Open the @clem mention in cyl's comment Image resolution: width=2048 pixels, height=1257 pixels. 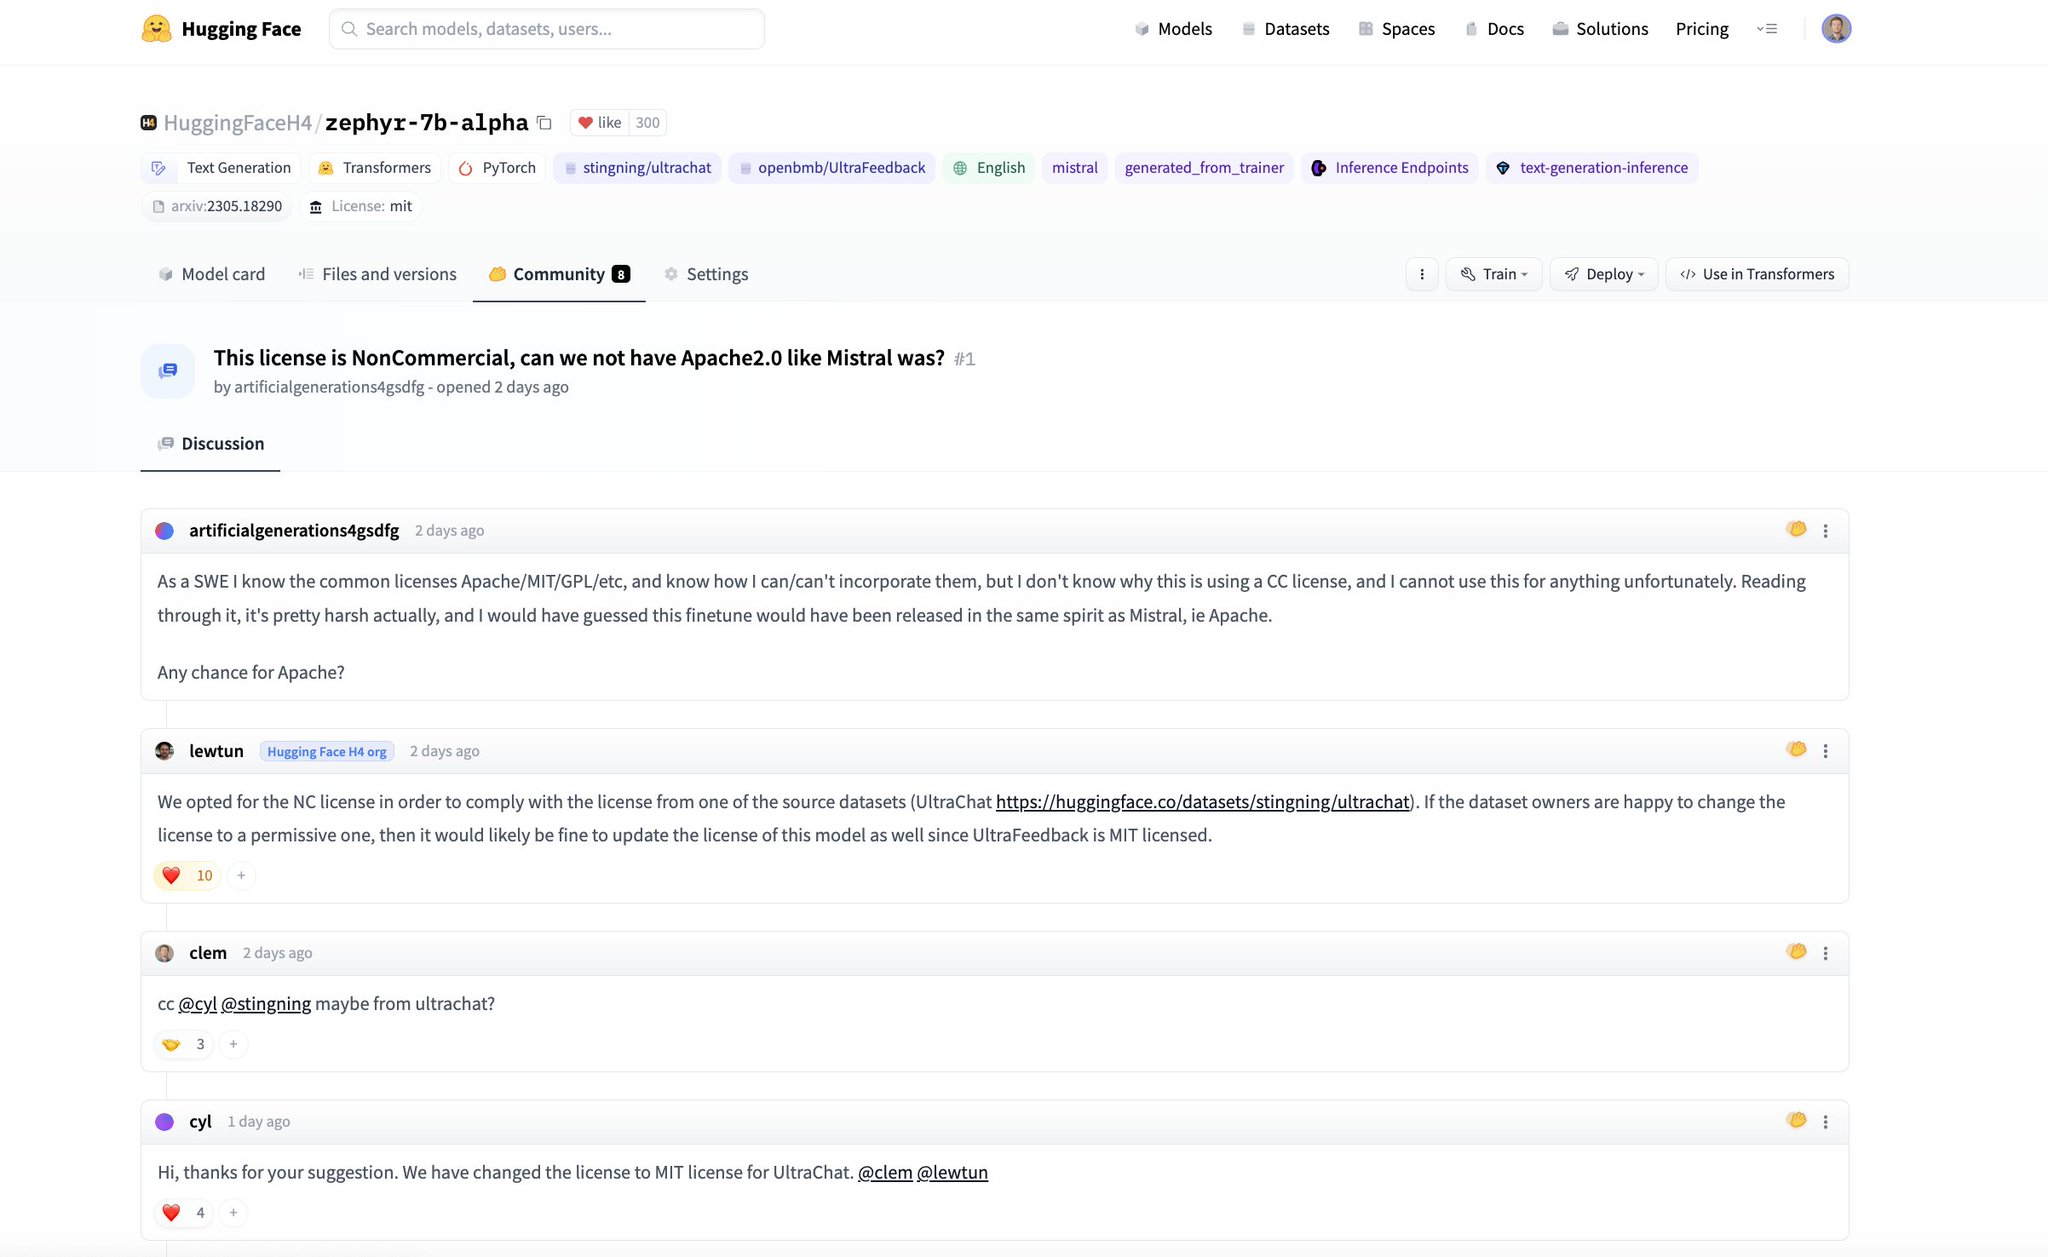coord(885,1173)
